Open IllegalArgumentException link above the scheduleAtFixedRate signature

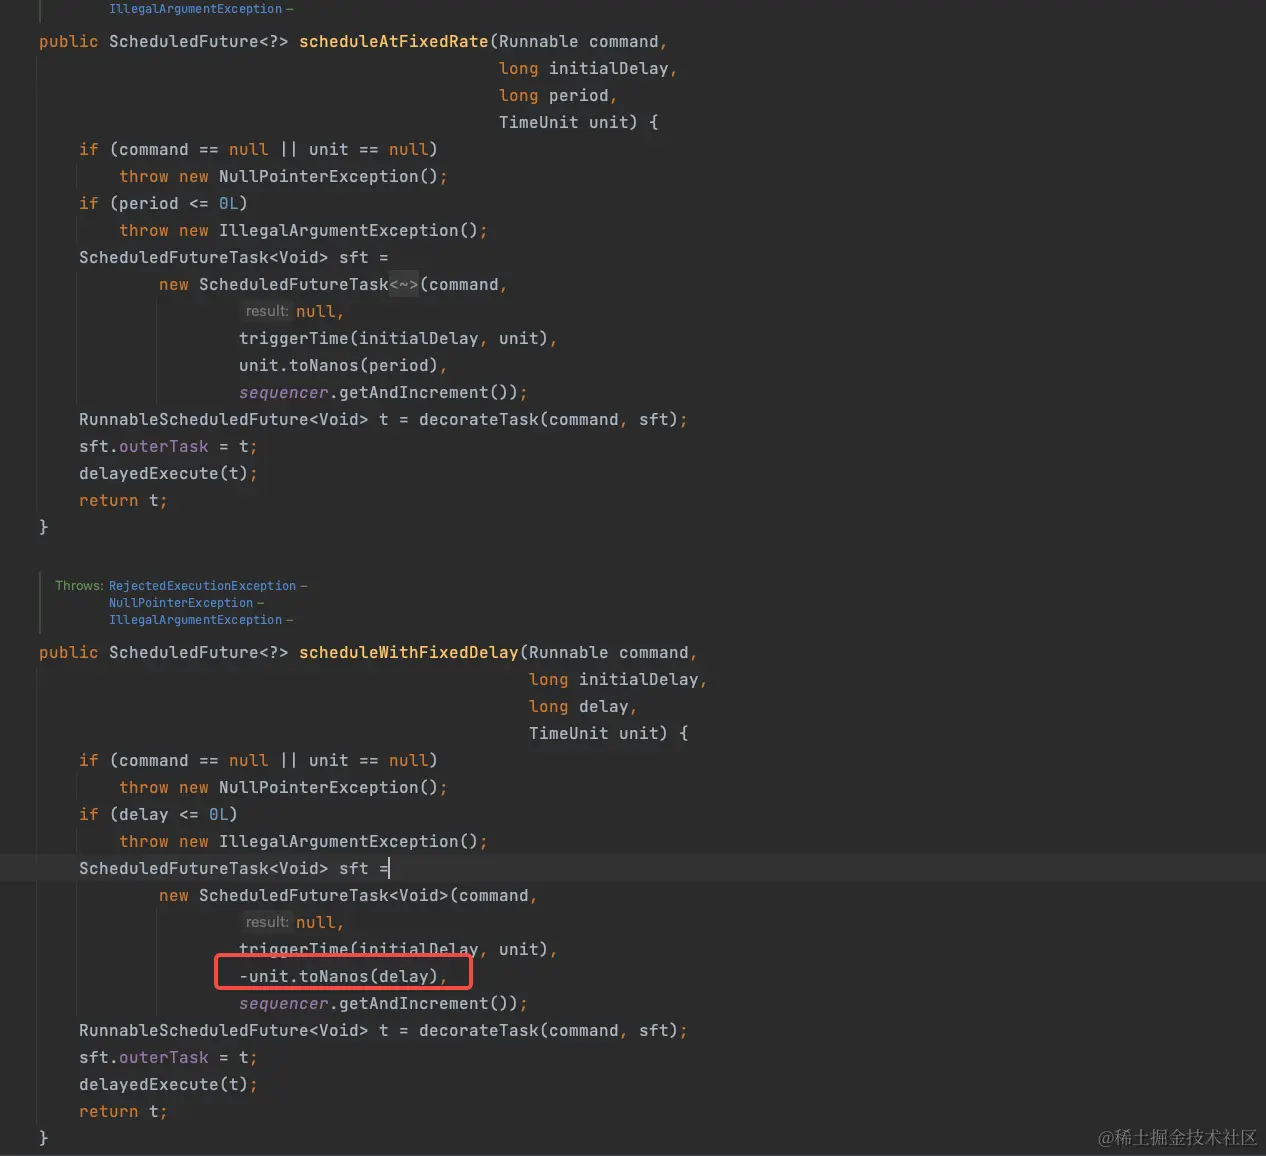tap(196, 9)
